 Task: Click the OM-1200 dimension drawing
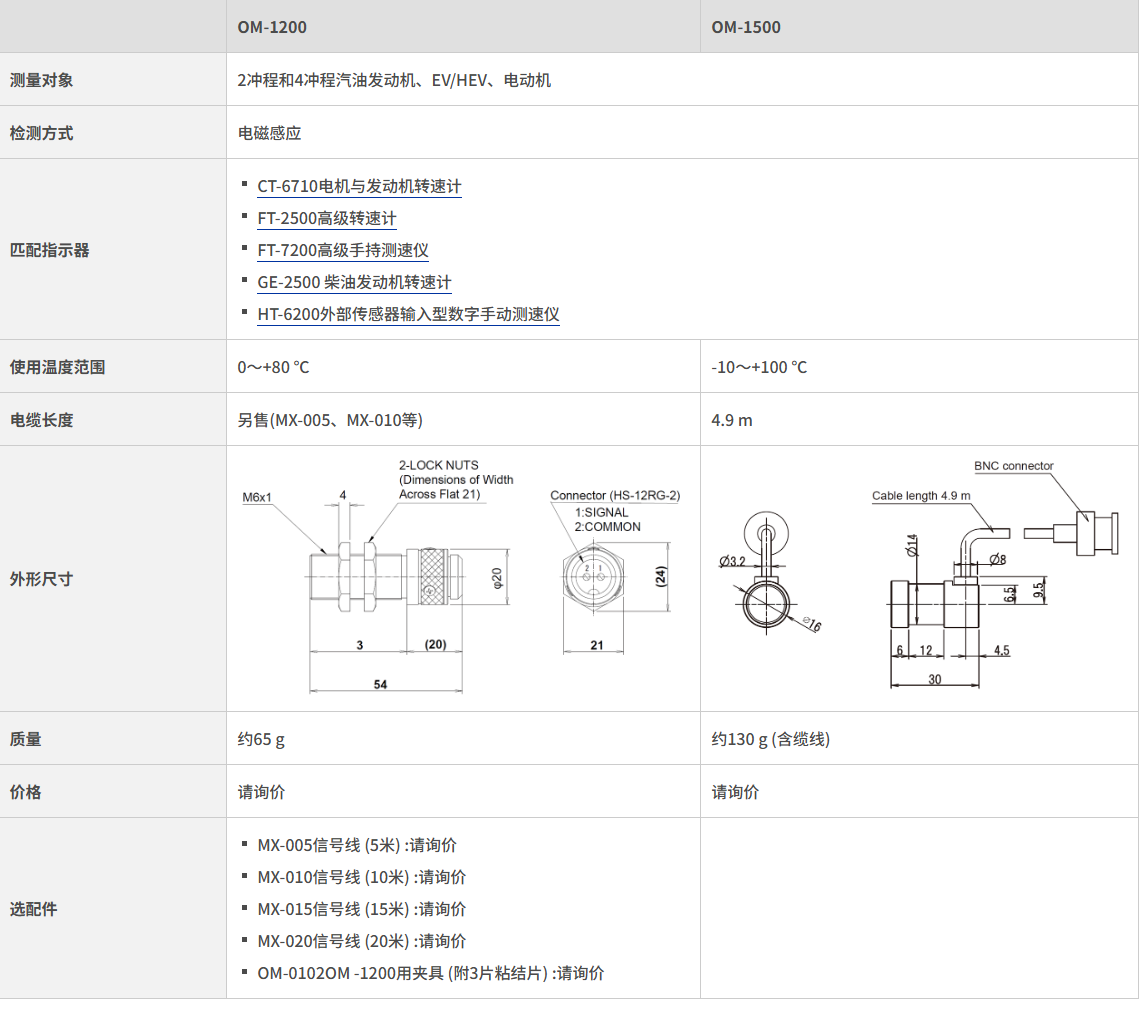pos(461,578)
